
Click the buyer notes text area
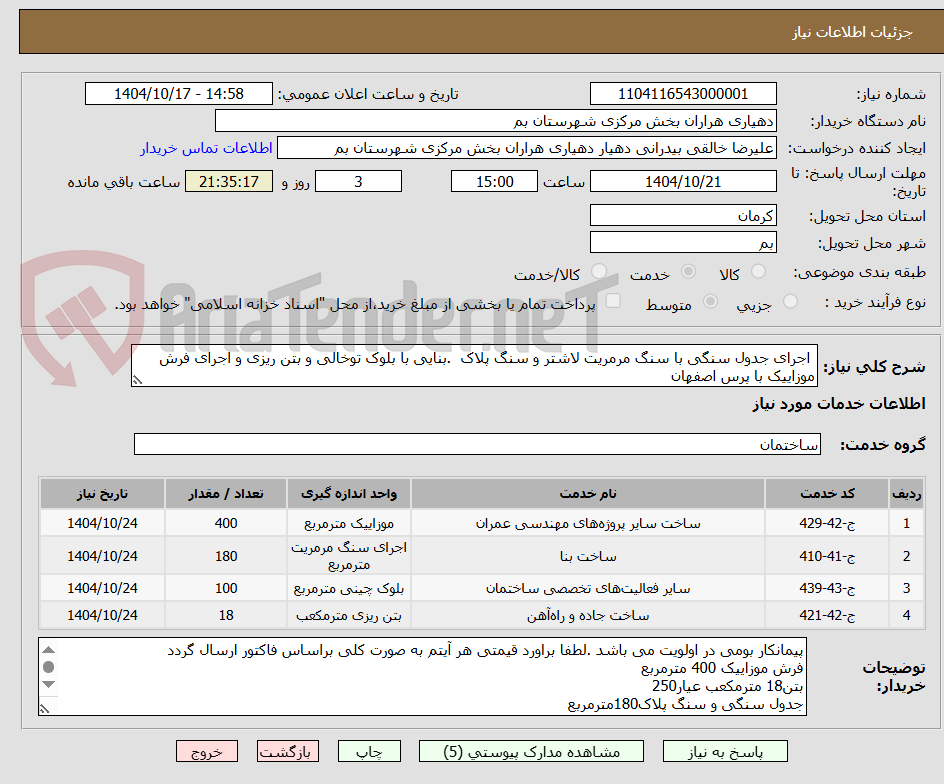[x=423, y=677]
